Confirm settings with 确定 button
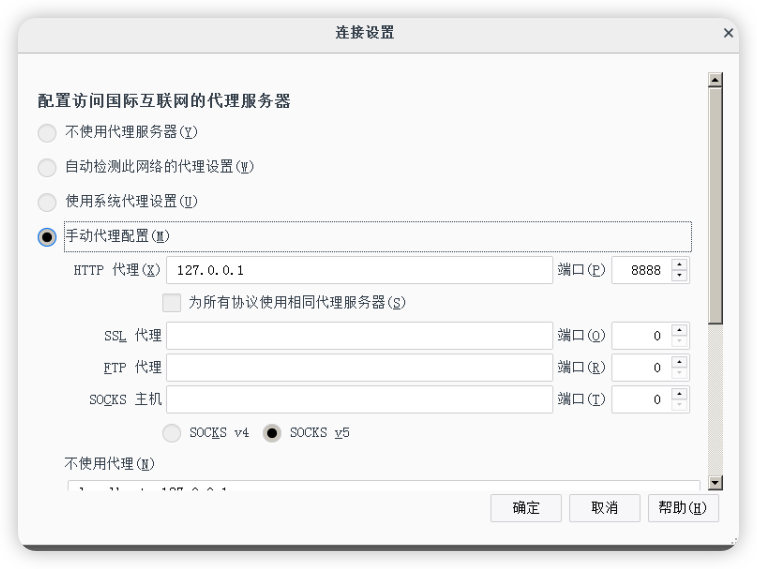 pos(526,508)
